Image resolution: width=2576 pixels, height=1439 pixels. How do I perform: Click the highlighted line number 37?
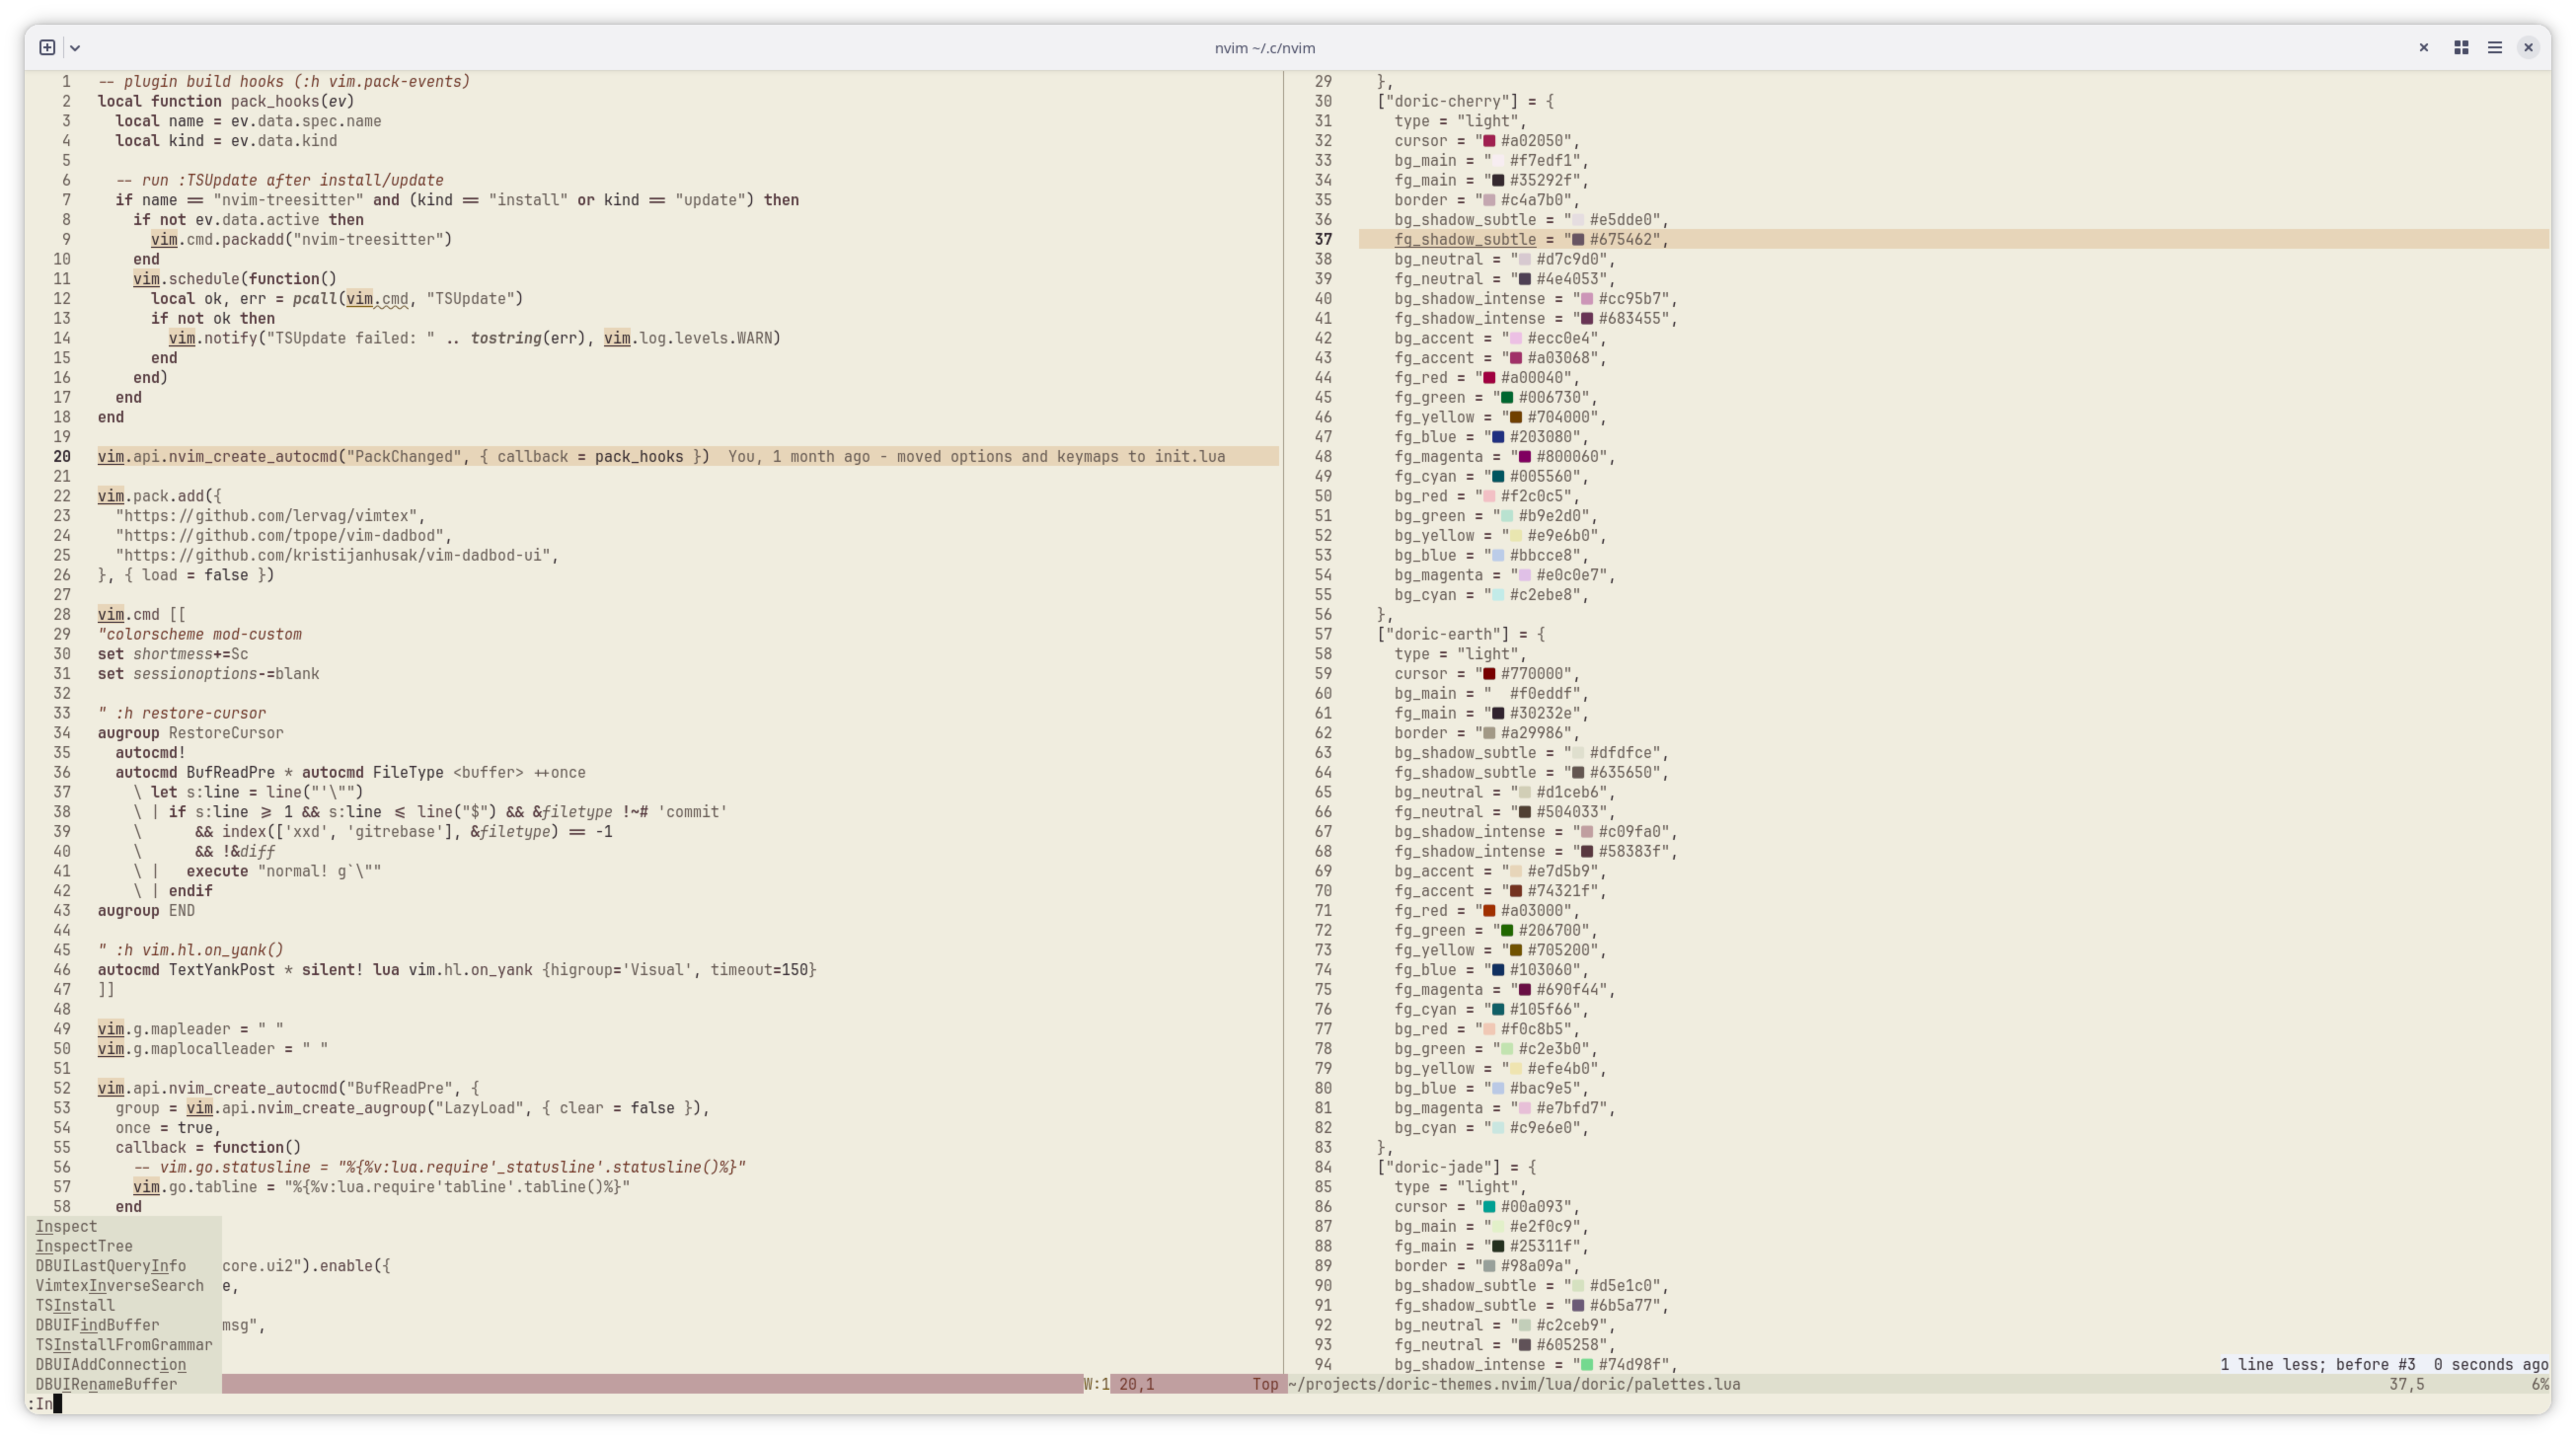coord(1323,239)
